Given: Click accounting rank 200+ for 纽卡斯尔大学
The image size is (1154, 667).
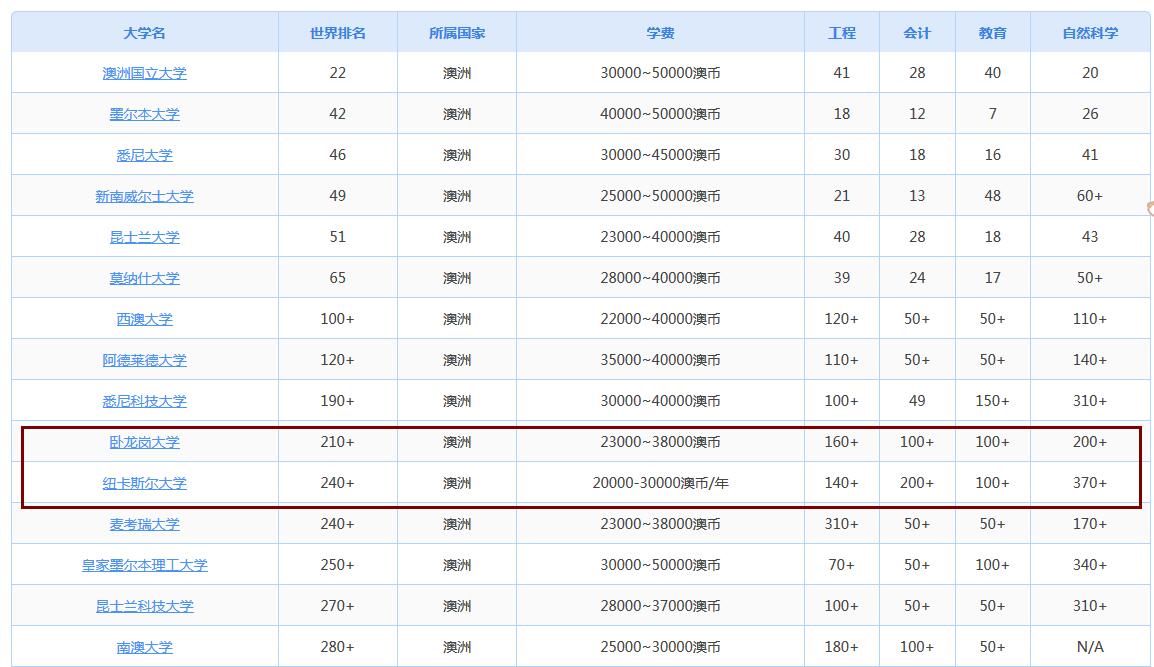Looking at the screenshot, I should [x=917, y=483].
